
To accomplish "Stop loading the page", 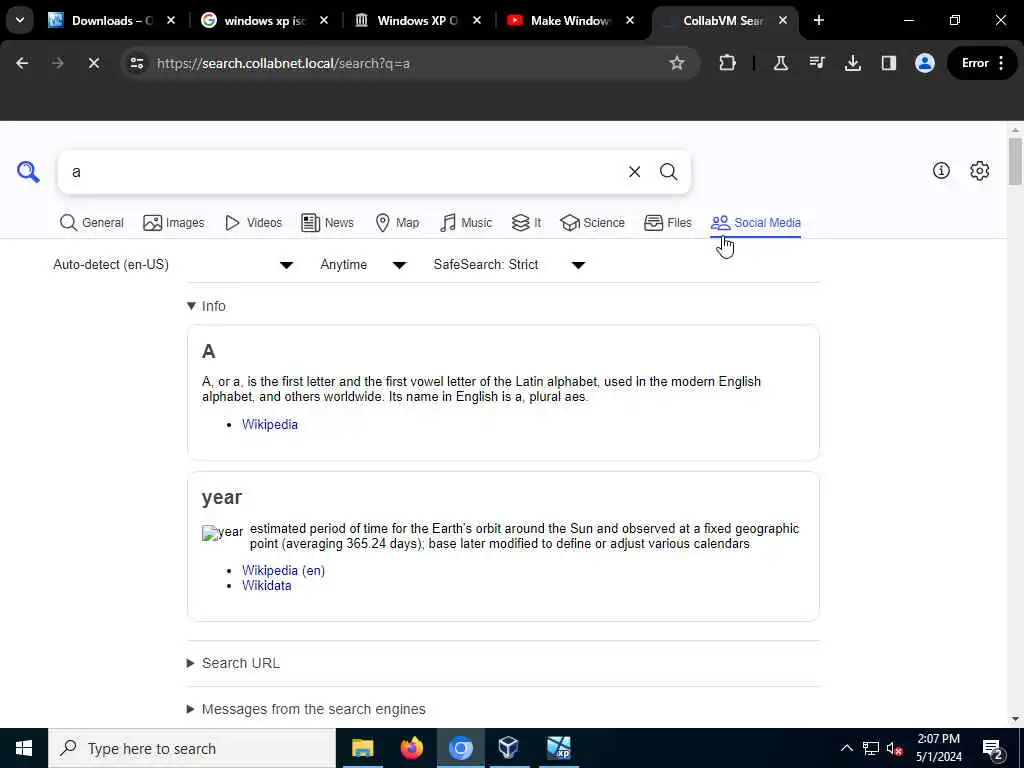I will coord(94,63).
